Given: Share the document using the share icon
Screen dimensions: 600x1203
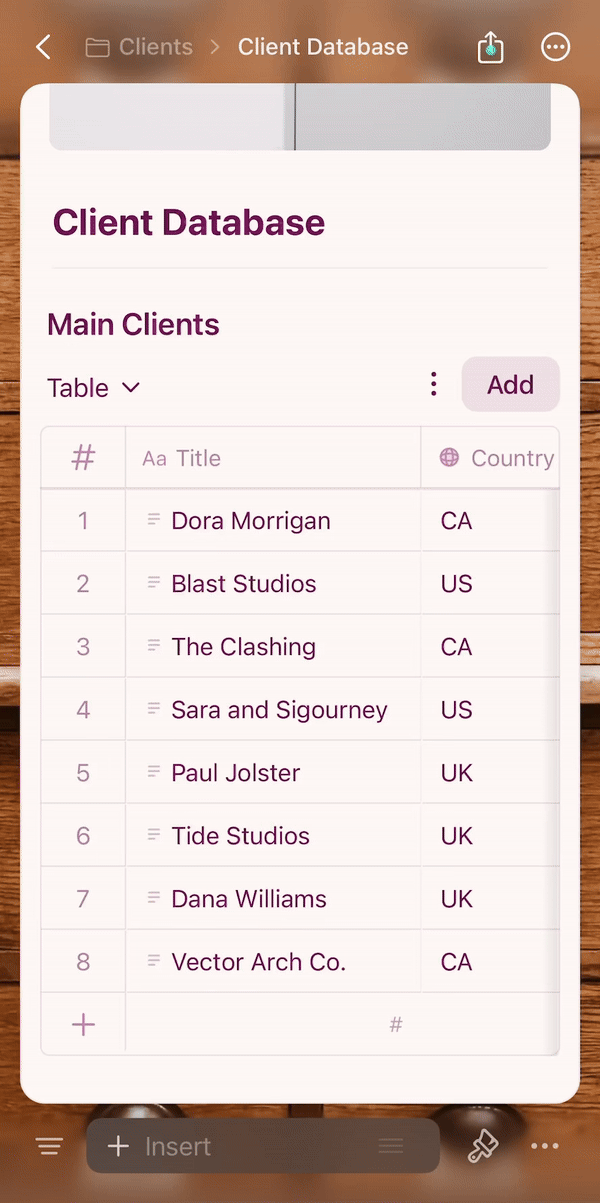Looking at the screenshot, I should tap(489, 46).
